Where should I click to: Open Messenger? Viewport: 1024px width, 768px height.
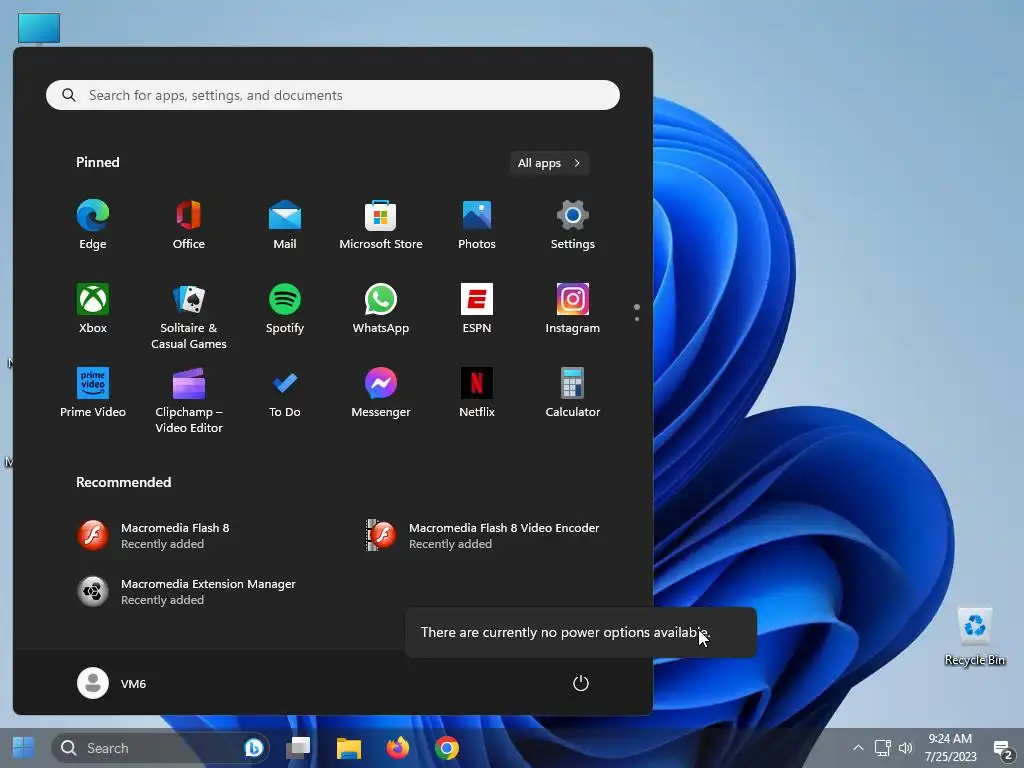(x=381, y=392)
